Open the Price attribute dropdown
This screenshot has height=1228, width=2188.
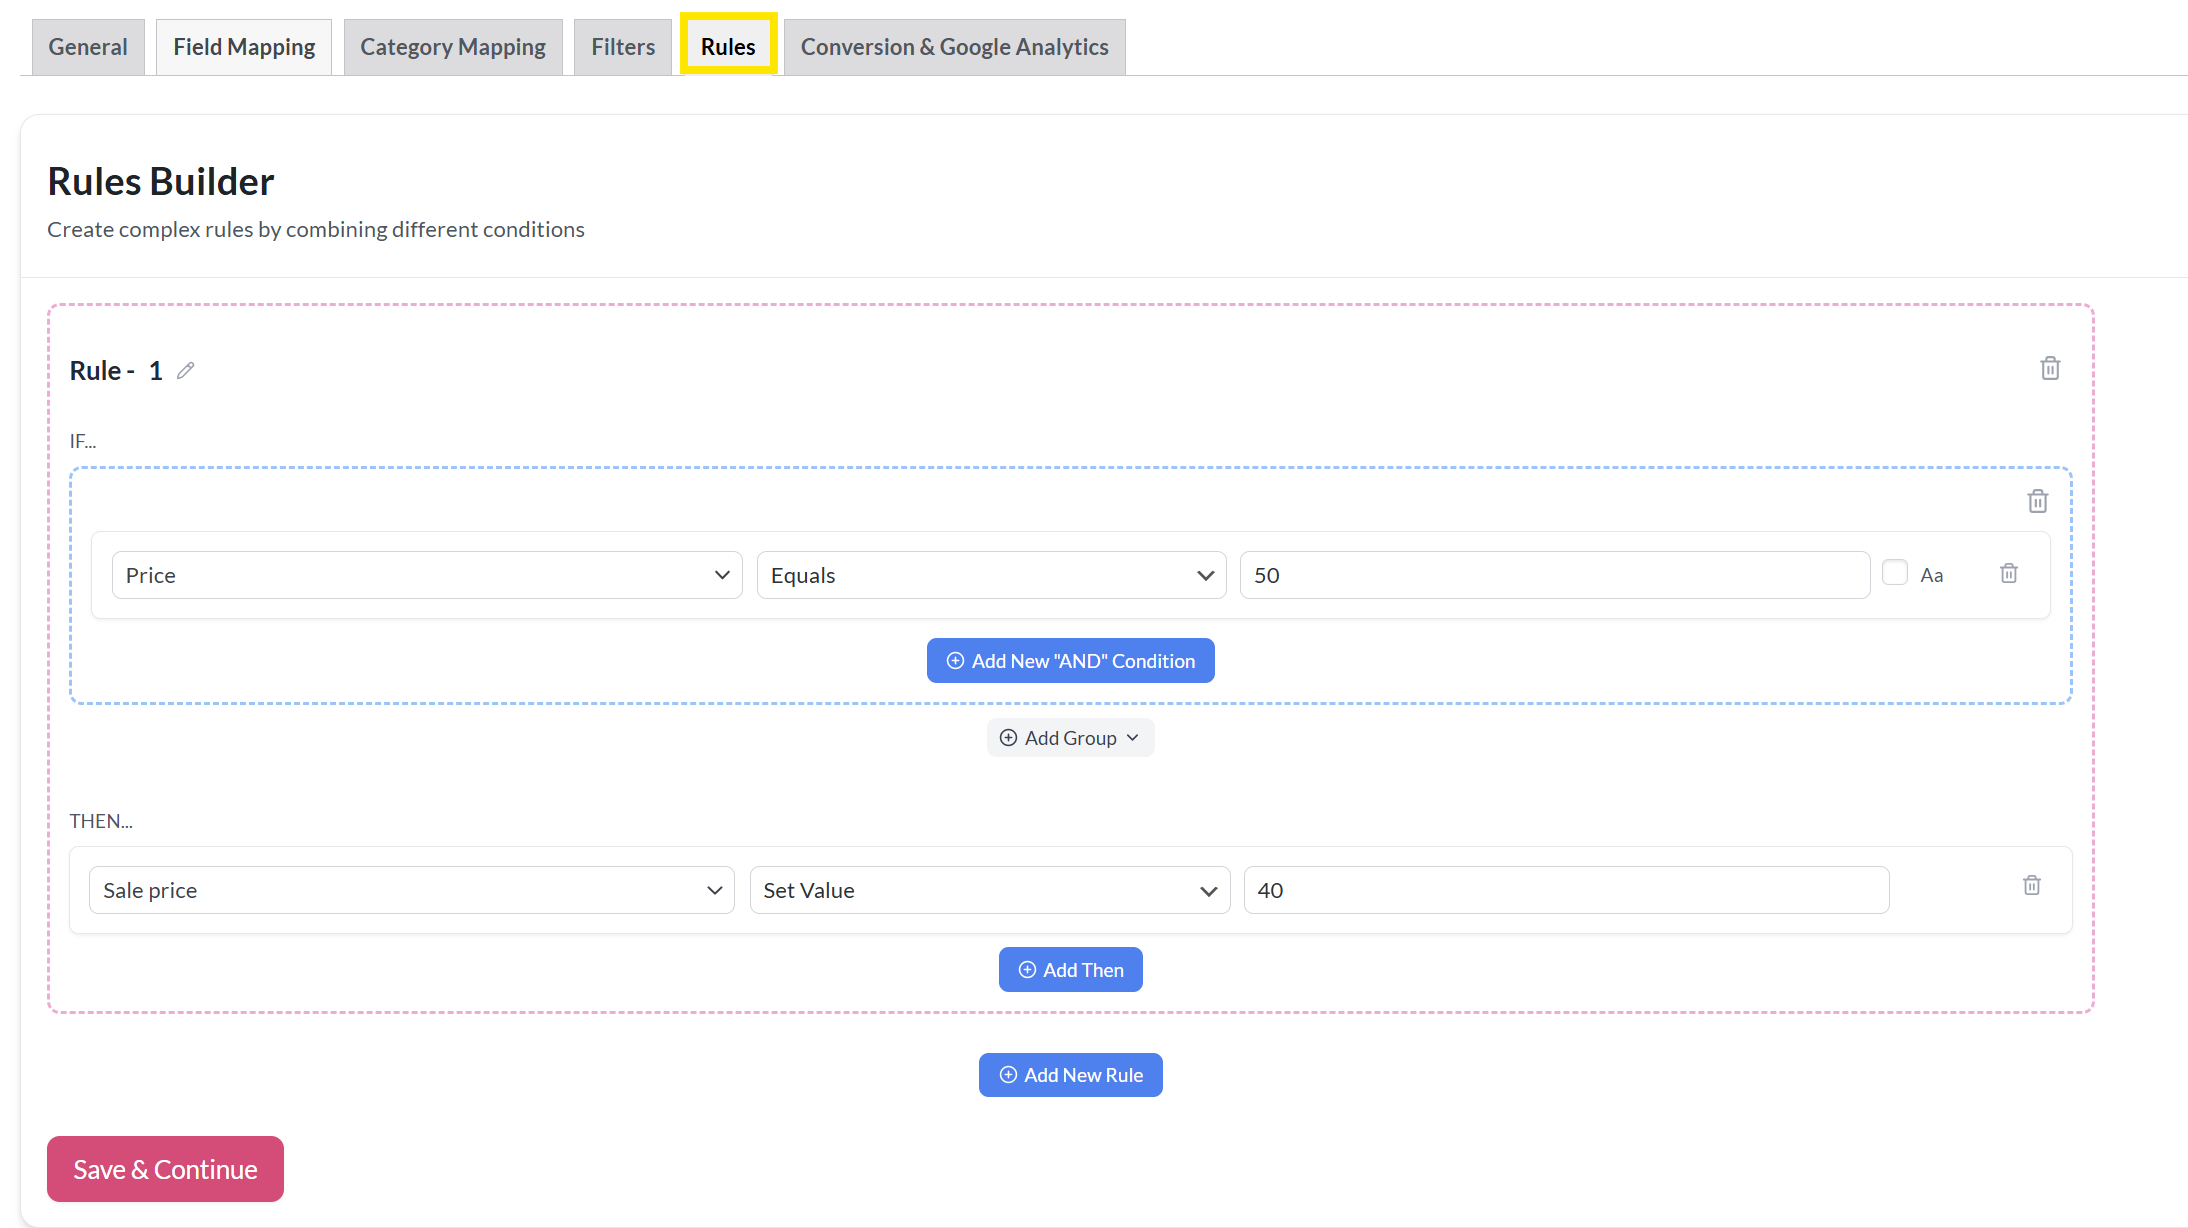427,575
